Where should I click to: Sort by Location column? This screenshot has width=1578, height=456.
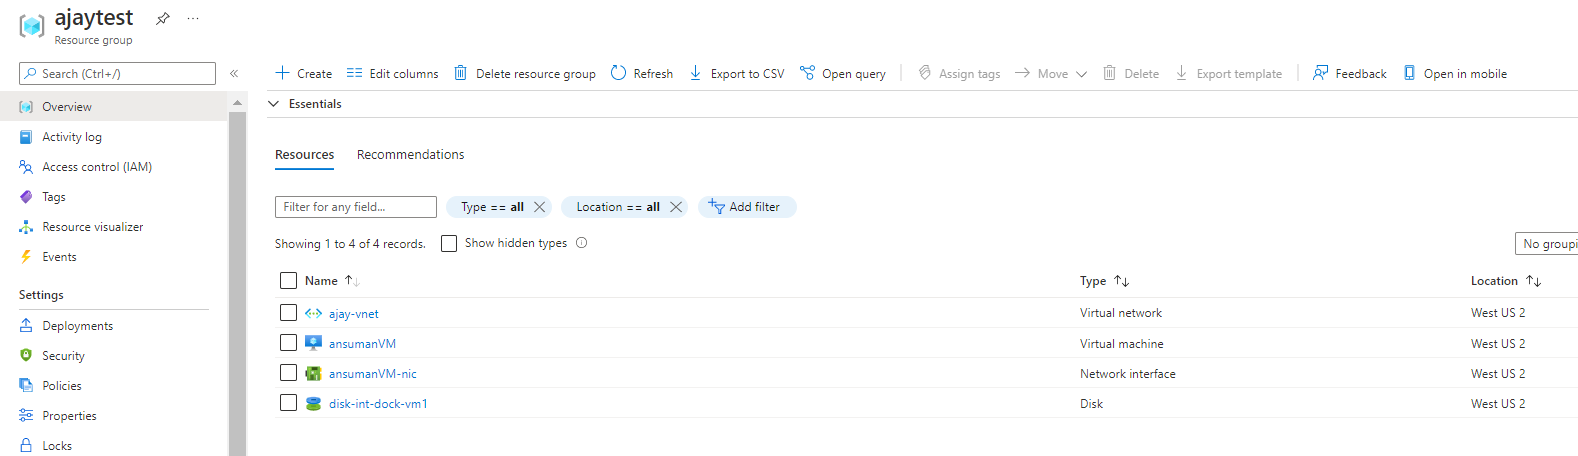(1506, 281)
